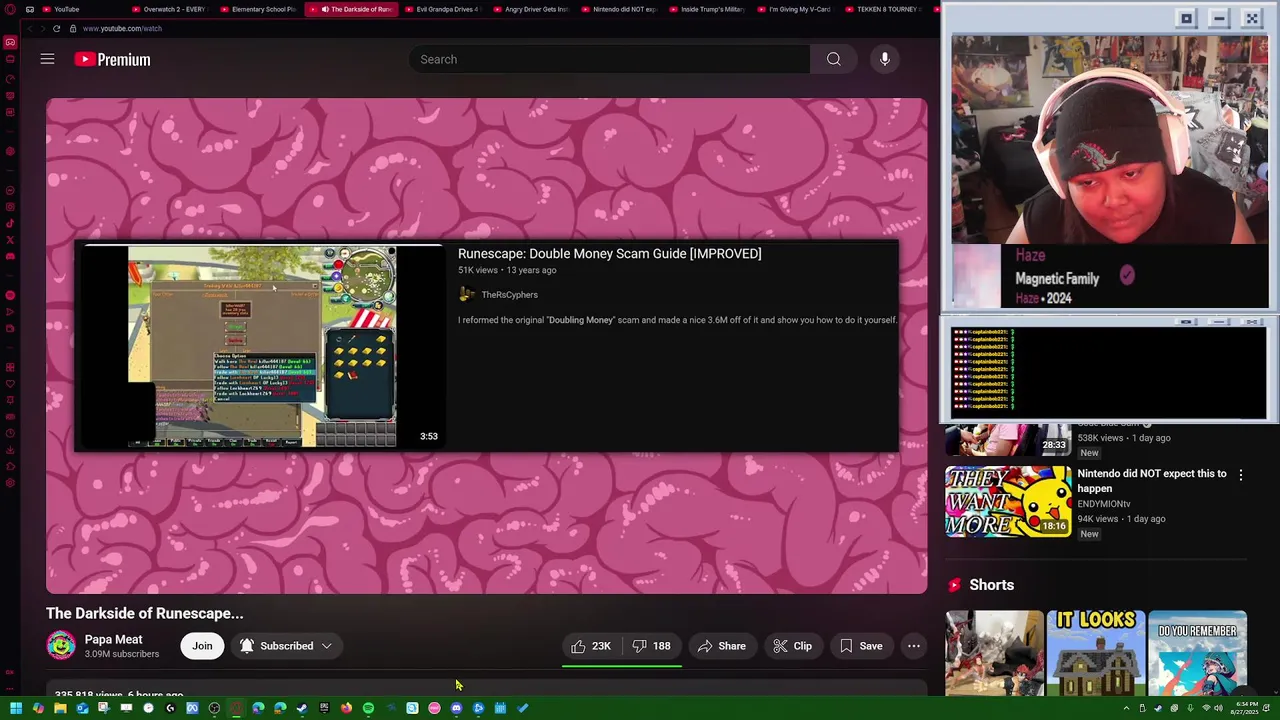The height and width of the screenshot is (720, 1280).
Task: Open Messenger in Opera sidebar
Action: pyautogui.click(x=10, y=190)
